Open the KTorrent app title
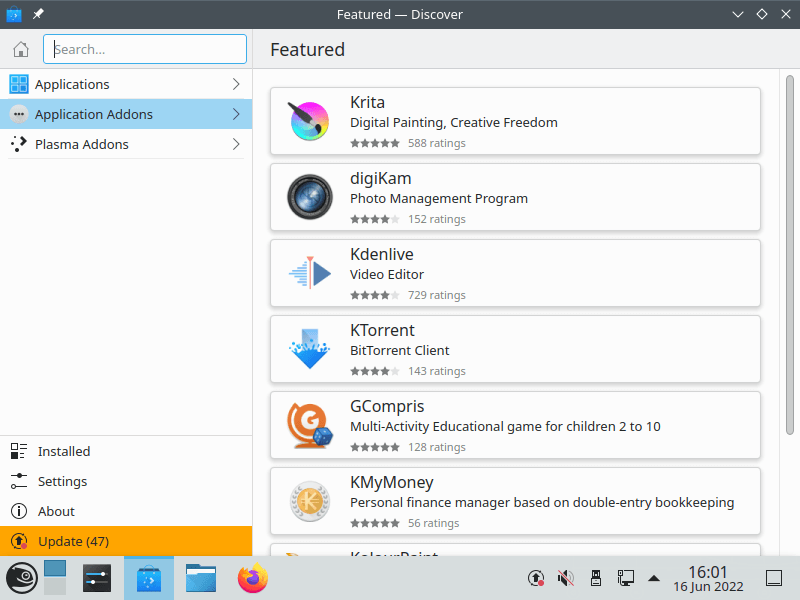 pyautogui.click(x=382, y=330)
